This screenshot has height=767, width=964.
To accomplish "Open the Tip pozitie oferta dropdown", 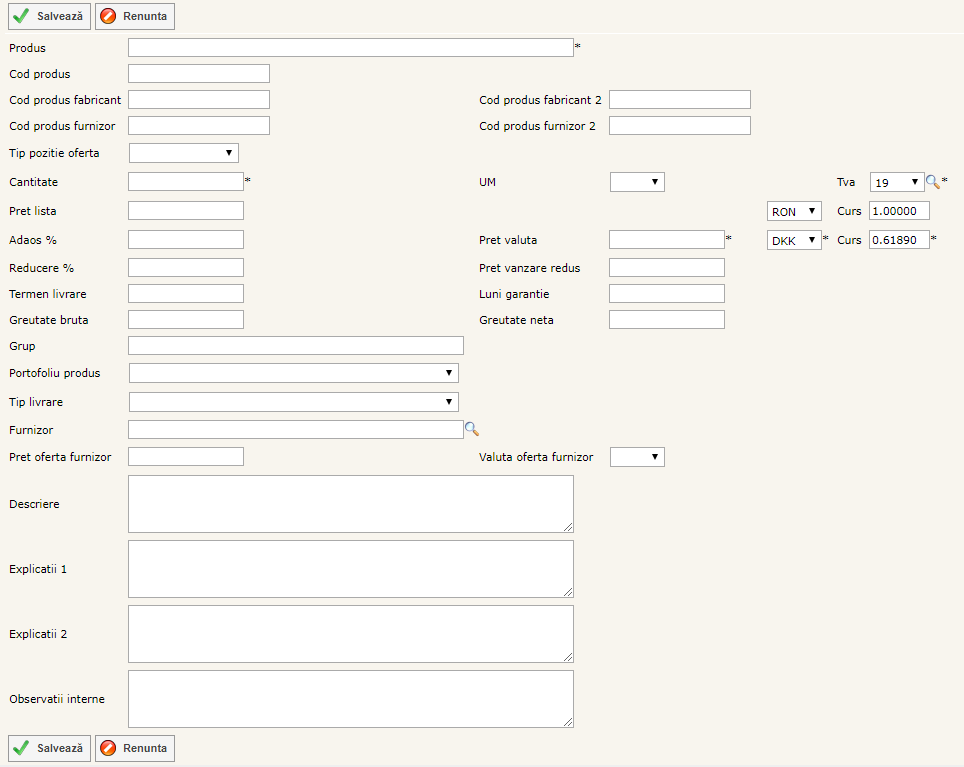I will (x=184, y=153).
